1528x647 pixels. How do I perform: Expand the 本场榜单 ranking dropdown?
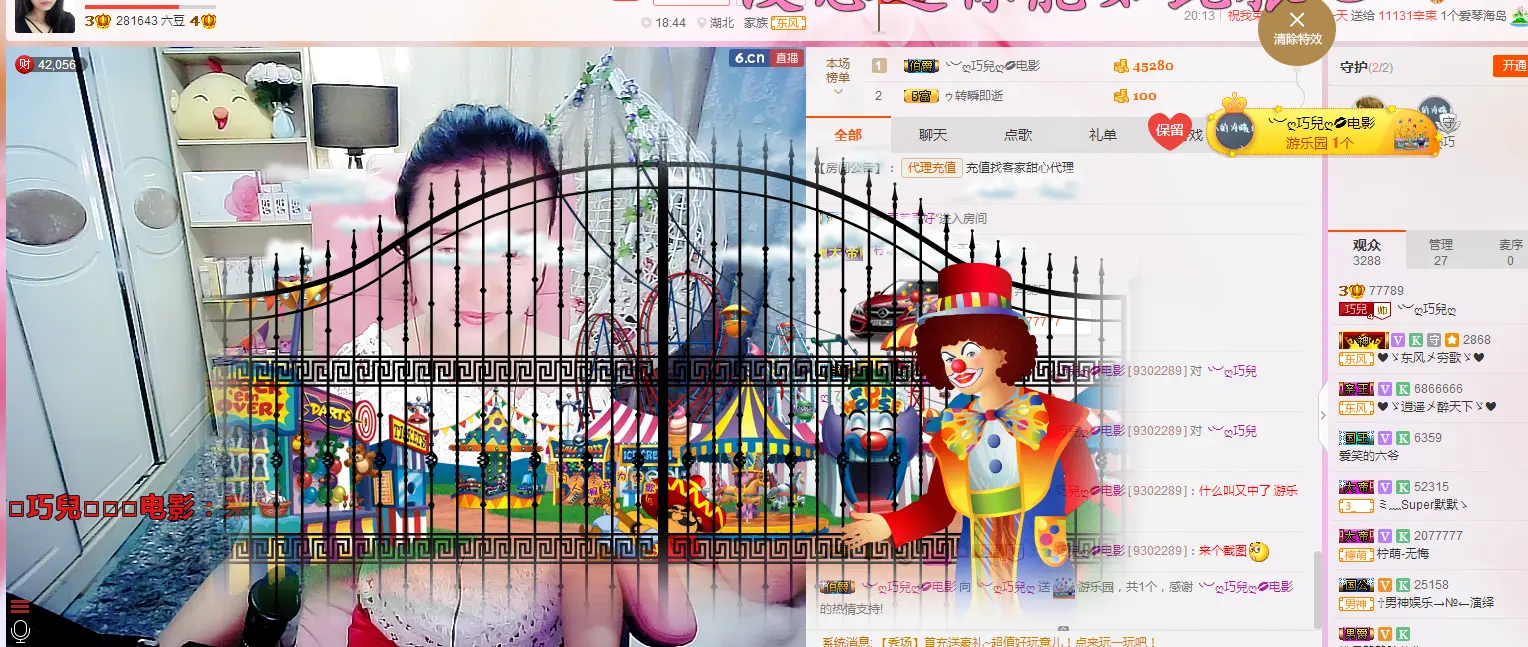tap(838, 78)
